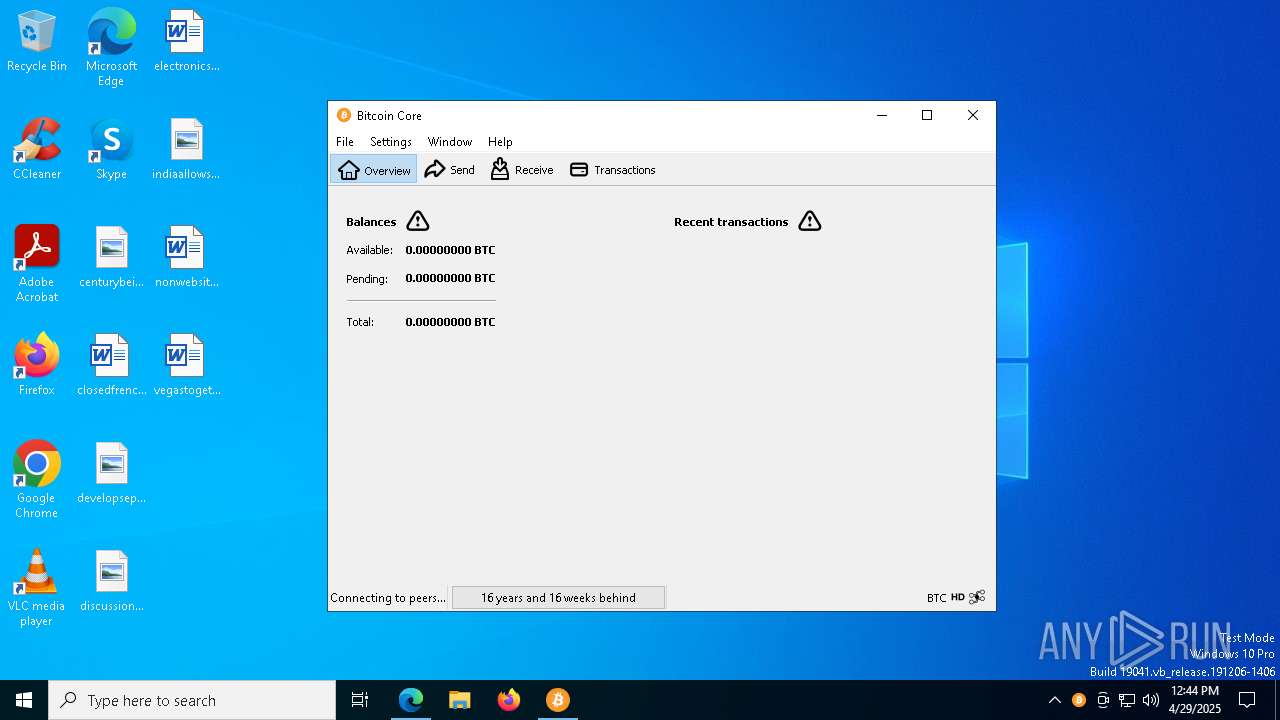Select the CCleaner desktop shortcut
This screenshot has width=1280, height=720.
37,150
